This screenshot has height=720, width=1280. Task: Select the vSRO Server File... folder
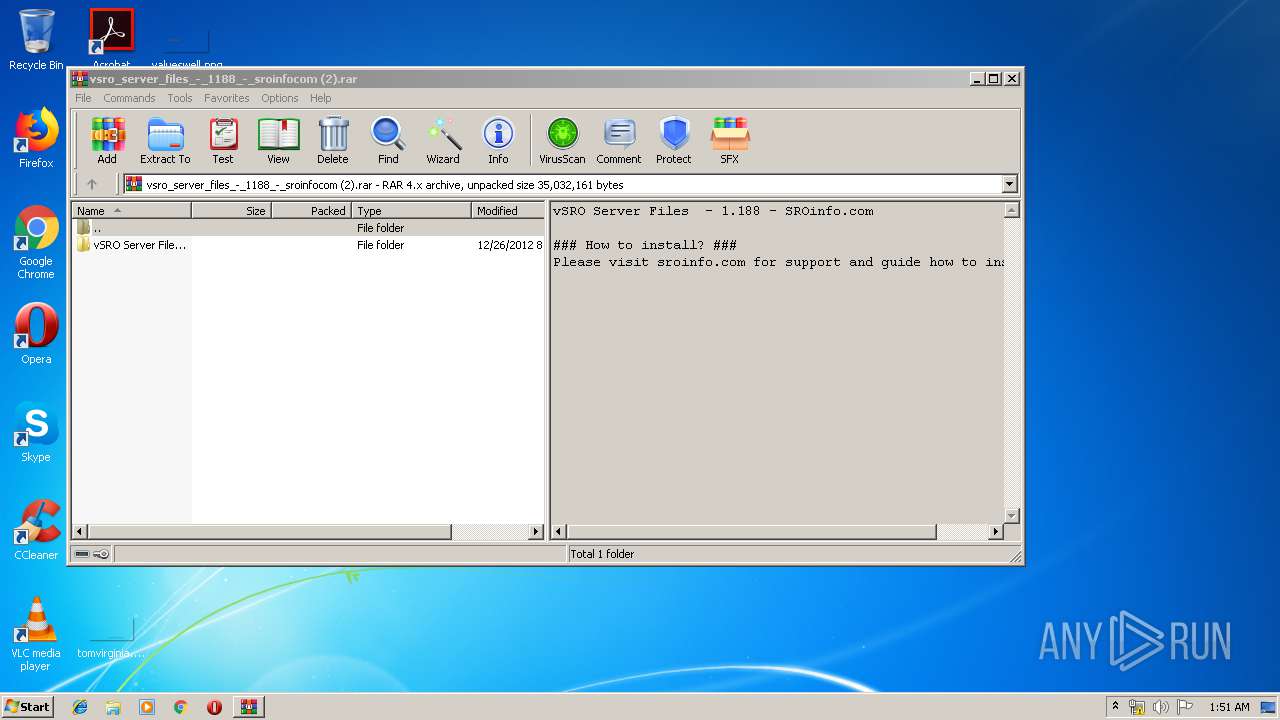132,245
